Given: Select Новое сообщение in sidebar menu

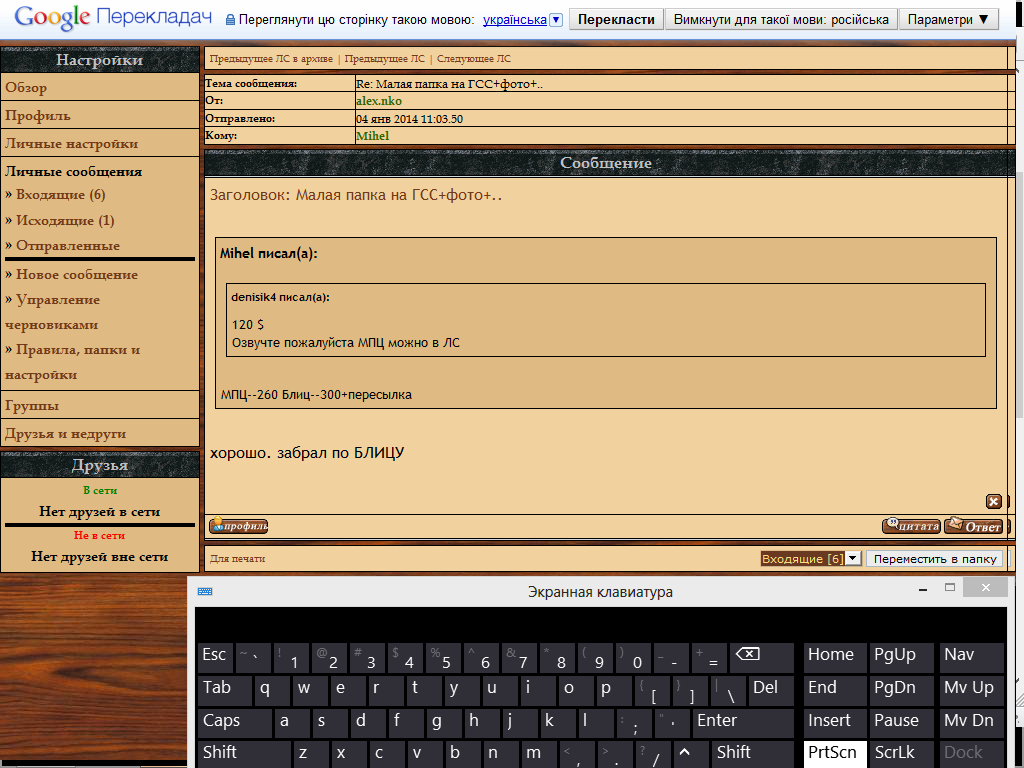Looking at the screenshot, I should tap(76, 275).
